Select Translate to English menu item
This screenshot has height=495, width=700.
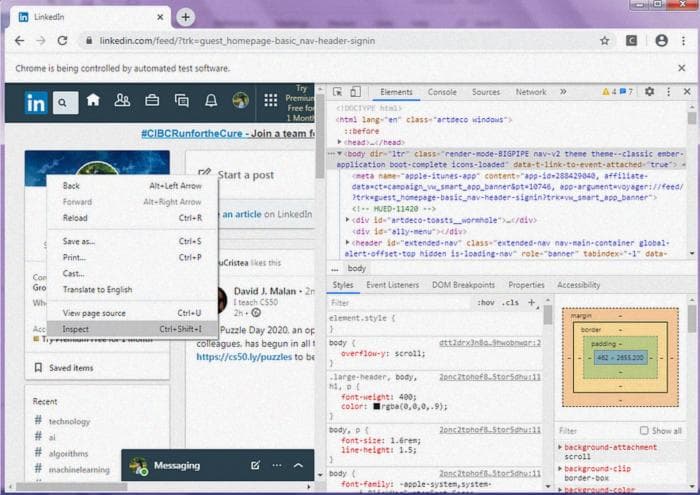click(132, 289)
